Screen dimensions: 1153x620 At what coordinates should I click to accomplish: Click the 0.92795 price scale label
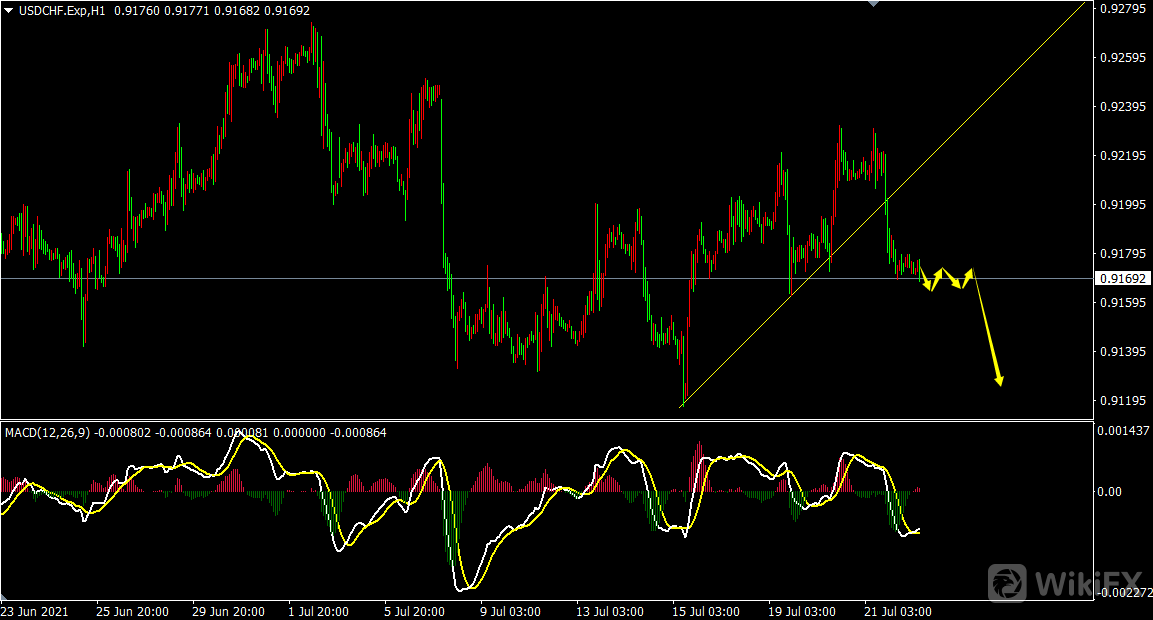[x=1122, y=9]
